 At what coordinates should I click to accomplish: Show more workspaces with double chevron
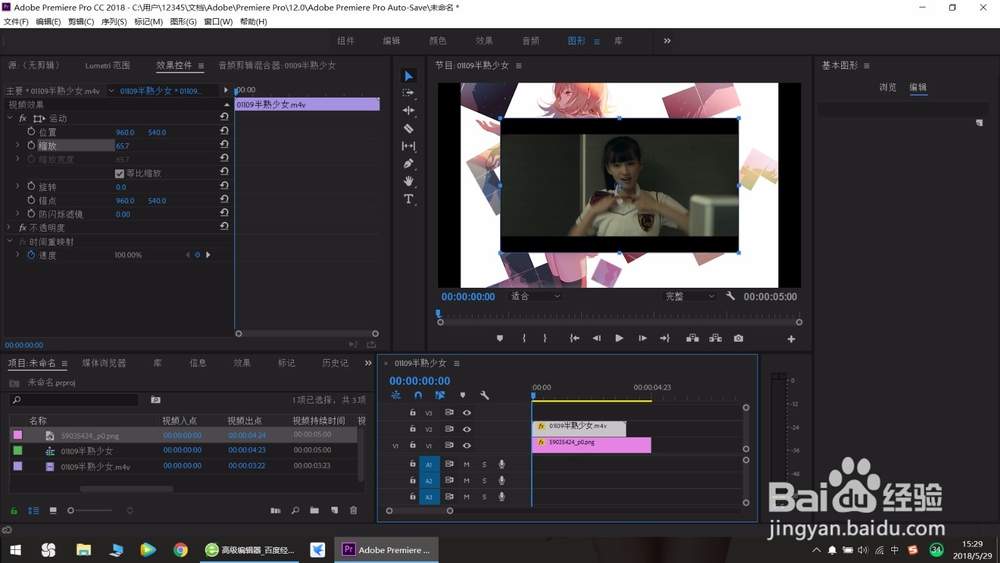(667, 41)
